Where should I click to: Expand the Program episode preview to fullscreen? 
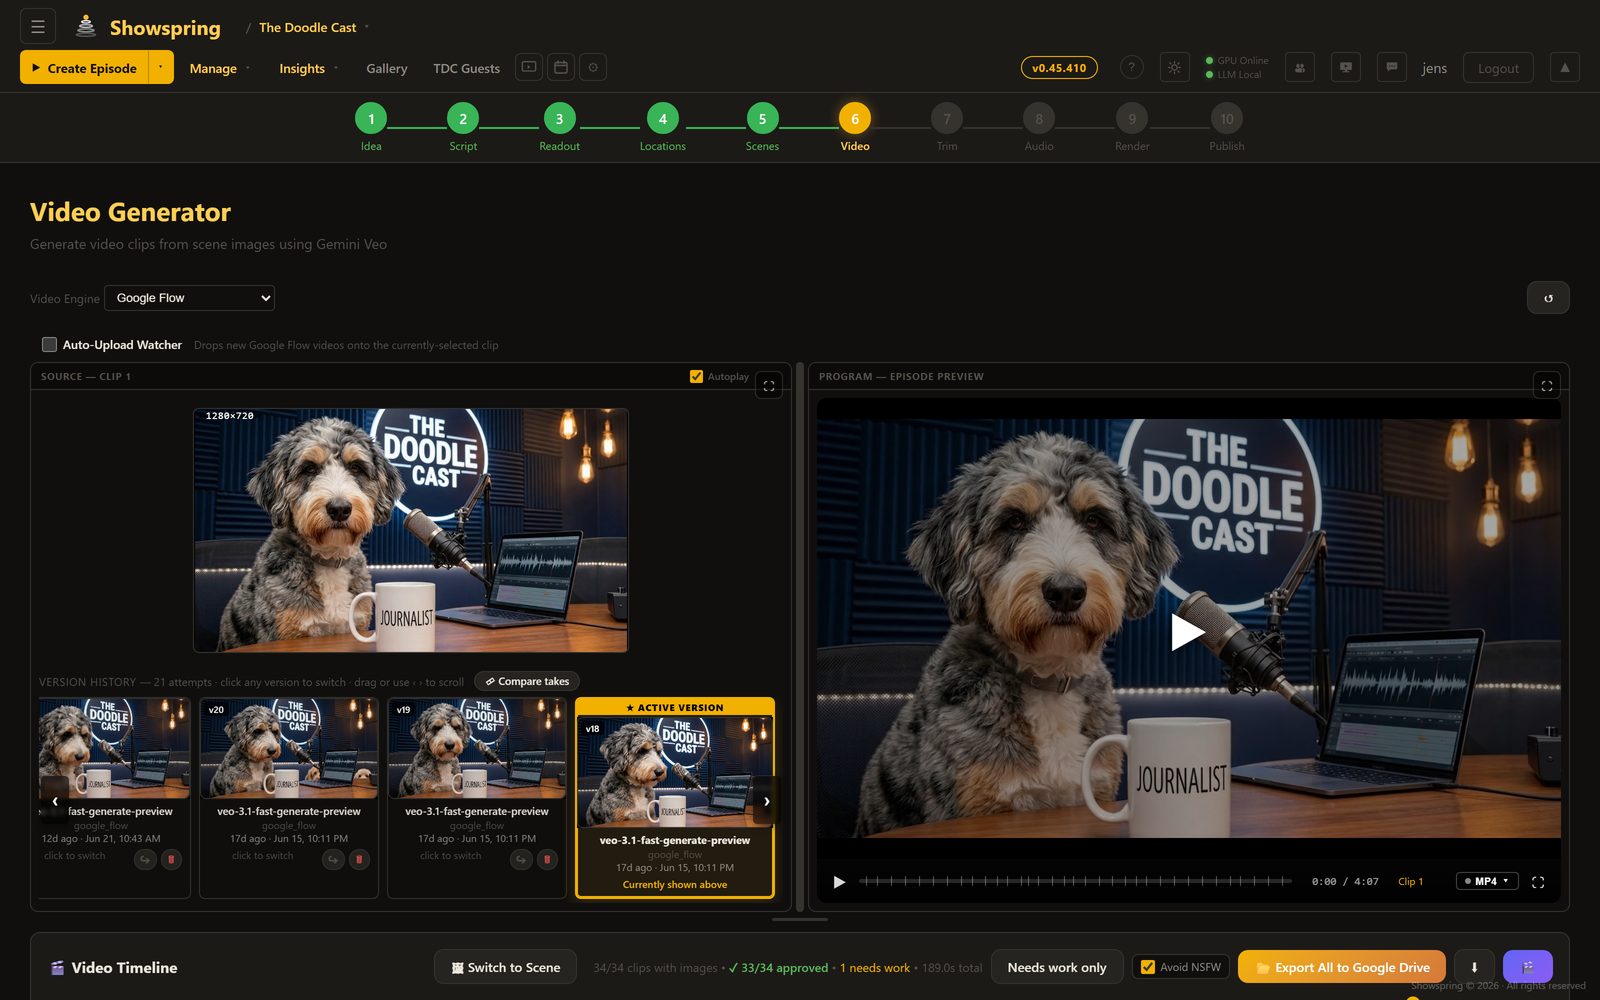click(1547, 385)
